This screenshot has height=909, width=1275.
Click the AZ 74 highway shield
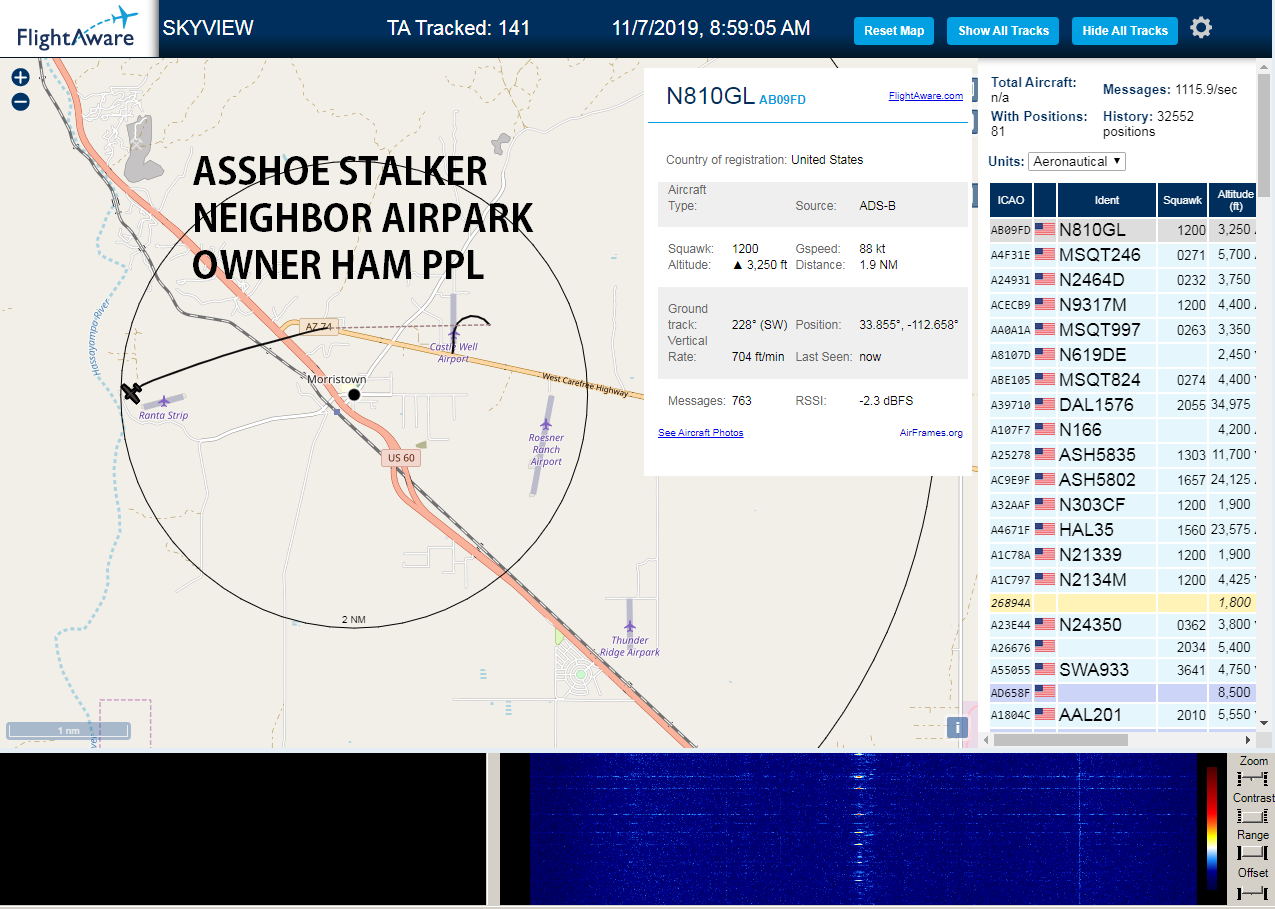pos(321,327)
